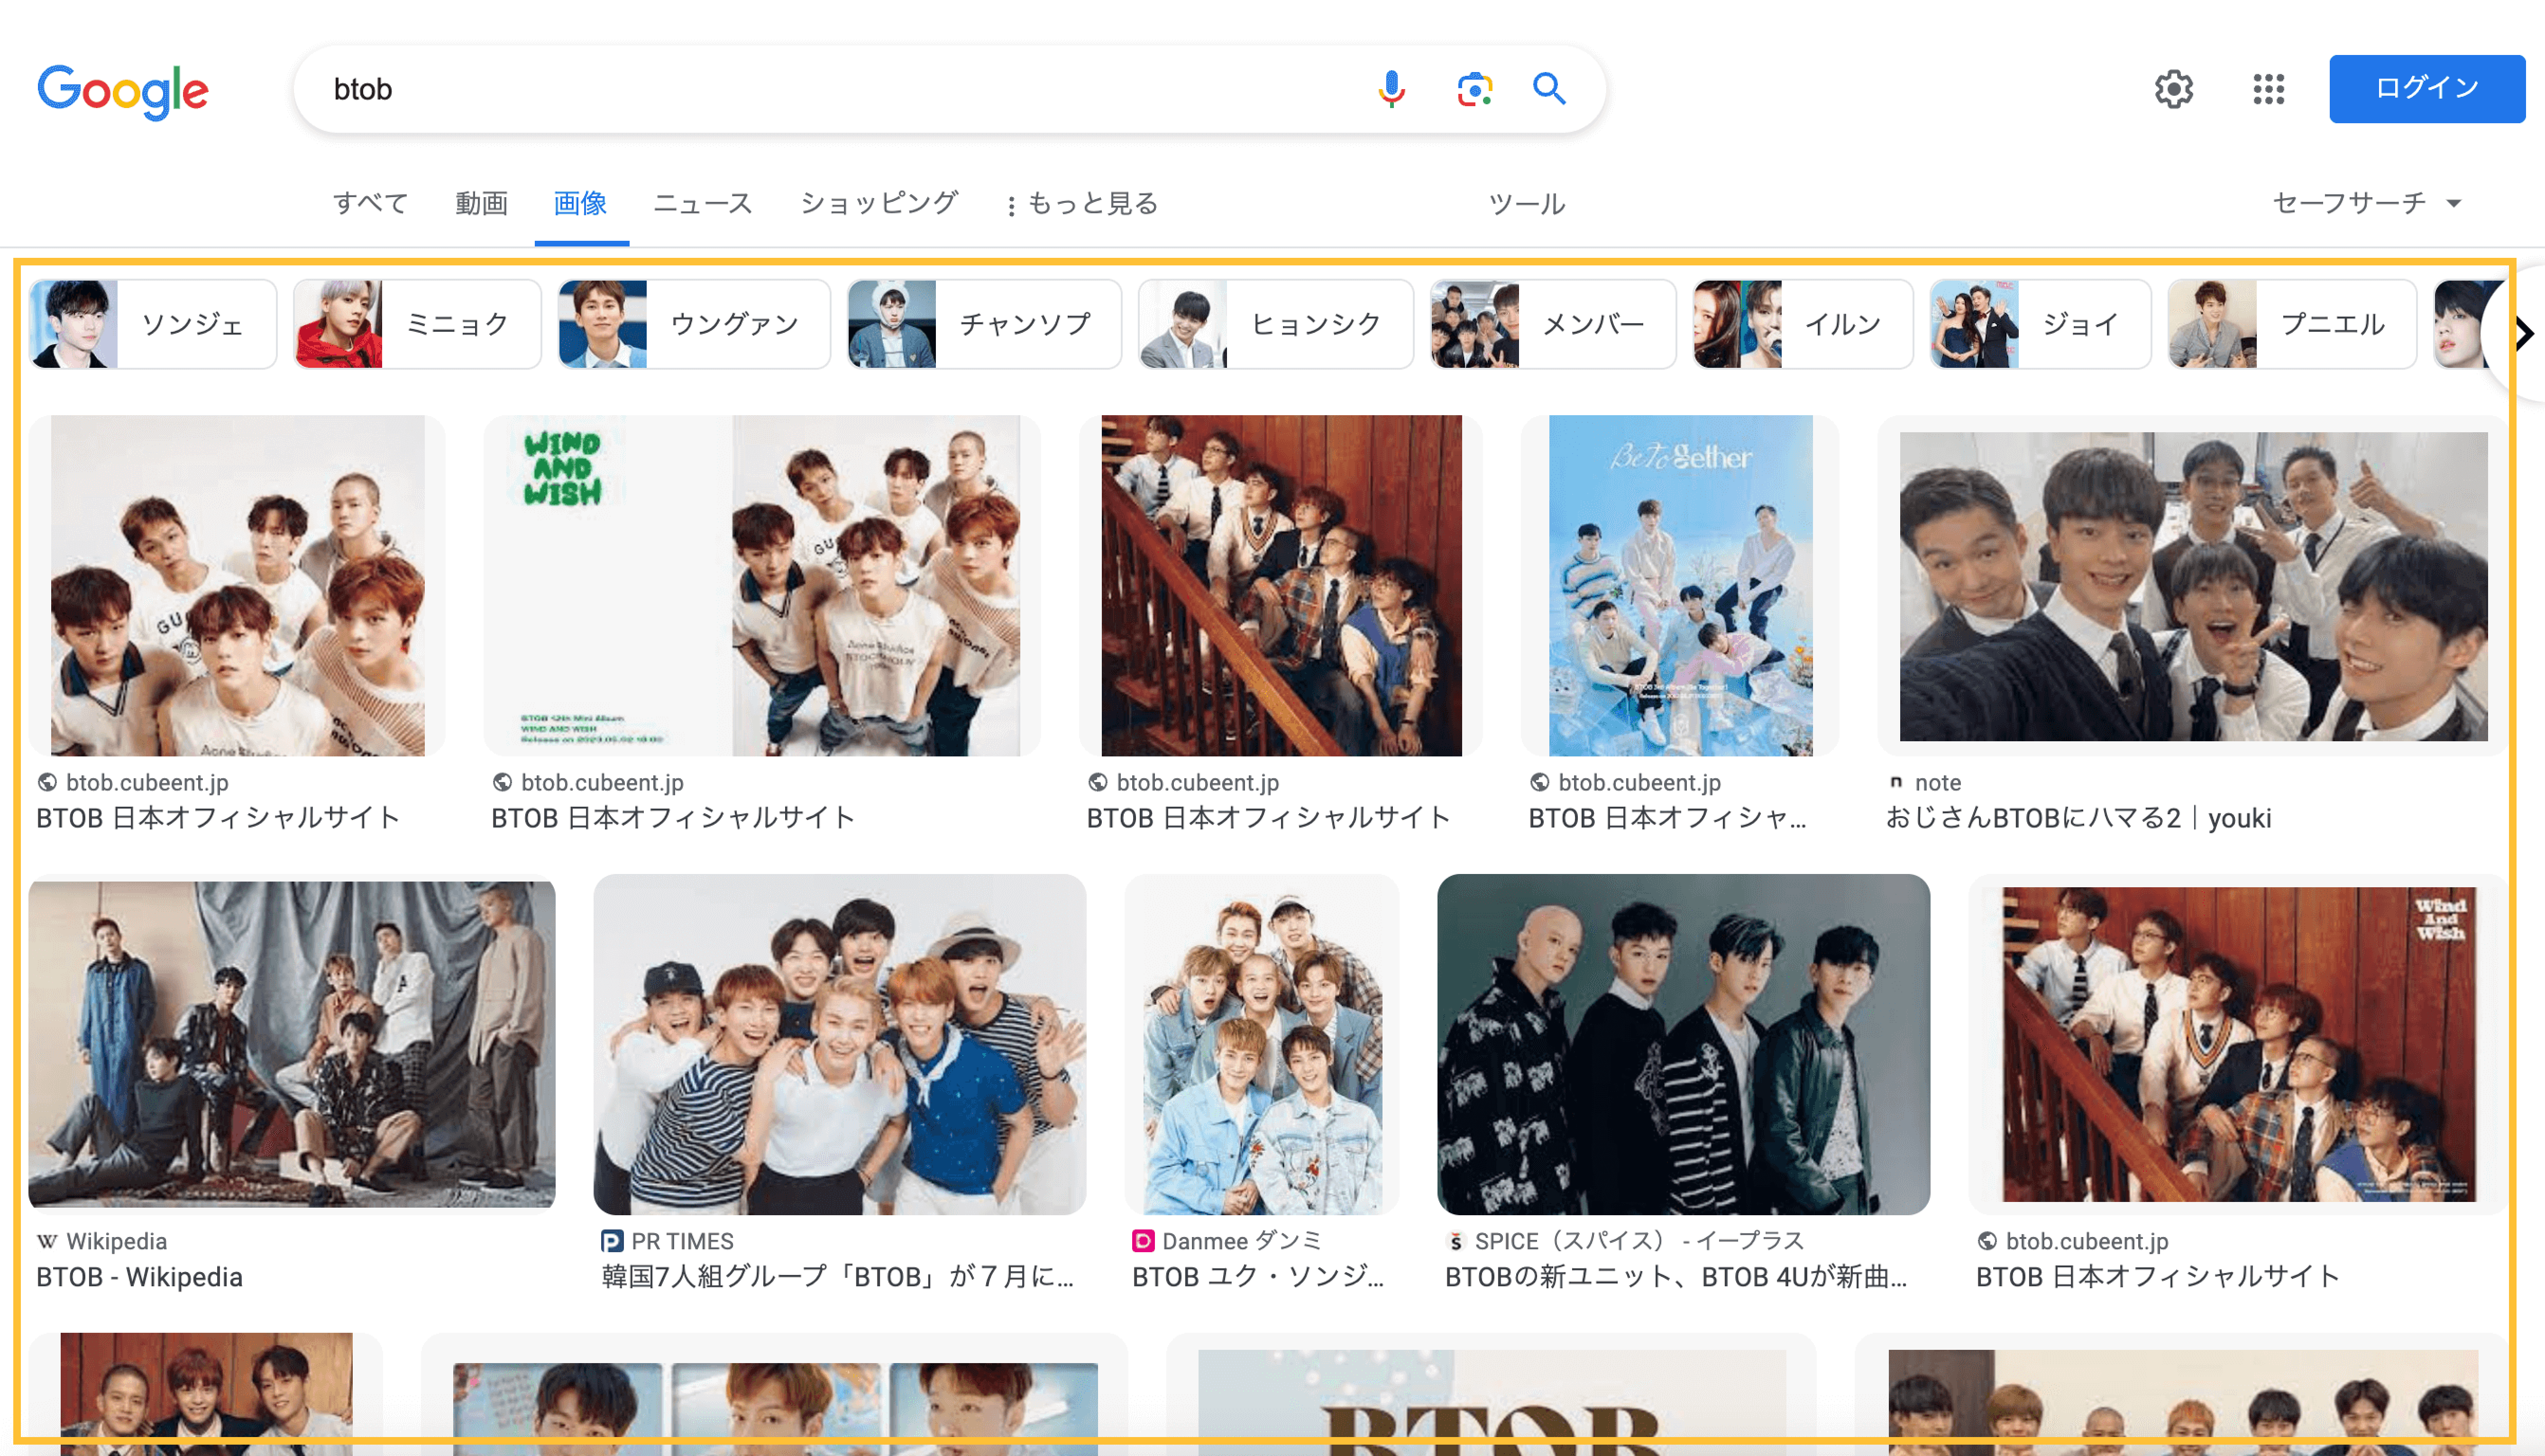Select the 画像 tab
The width and height of the screenshot is (2545, 1456).
point(581,203)
